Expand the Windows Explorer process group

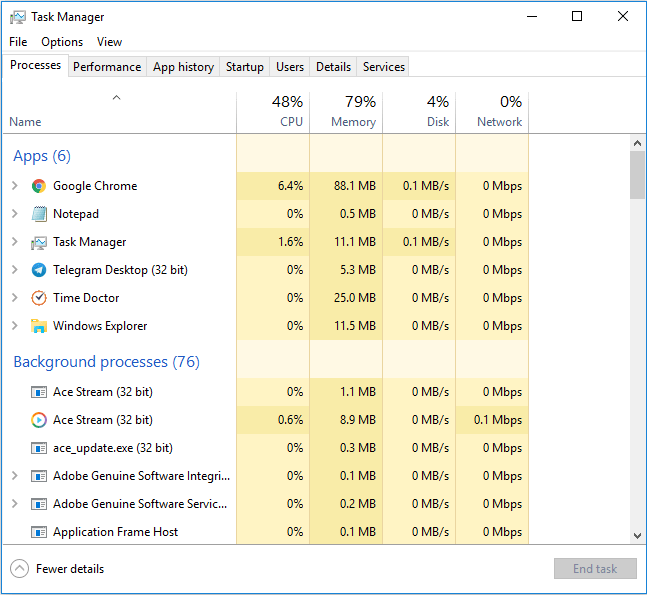pyautogui.click(x=15, y=326)
